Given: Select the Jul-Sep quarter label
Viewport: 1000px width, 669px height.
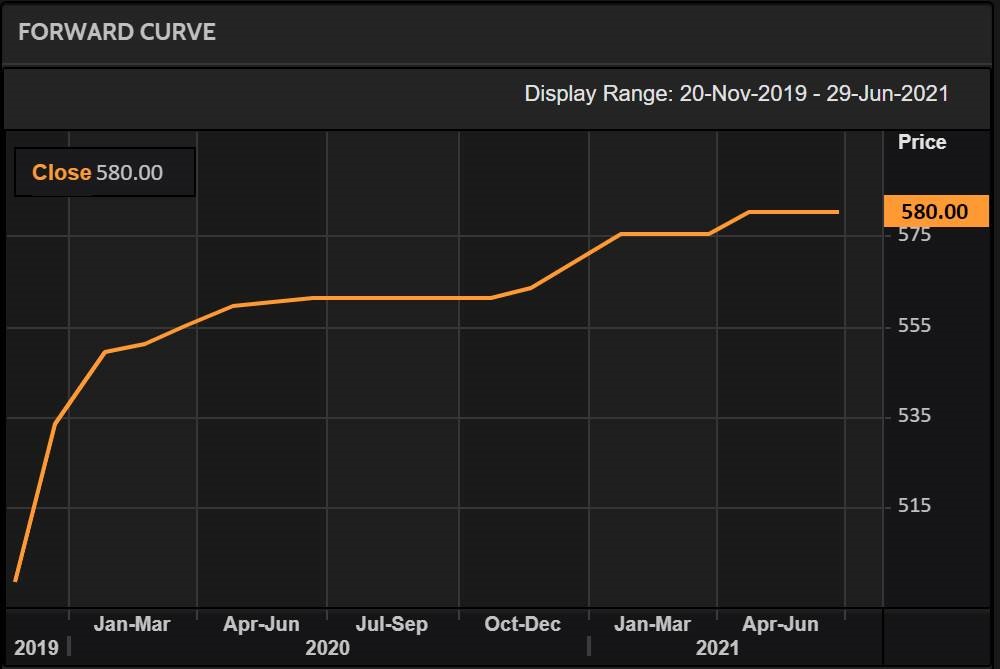Looking at the screenshot, I should (391, 624).
